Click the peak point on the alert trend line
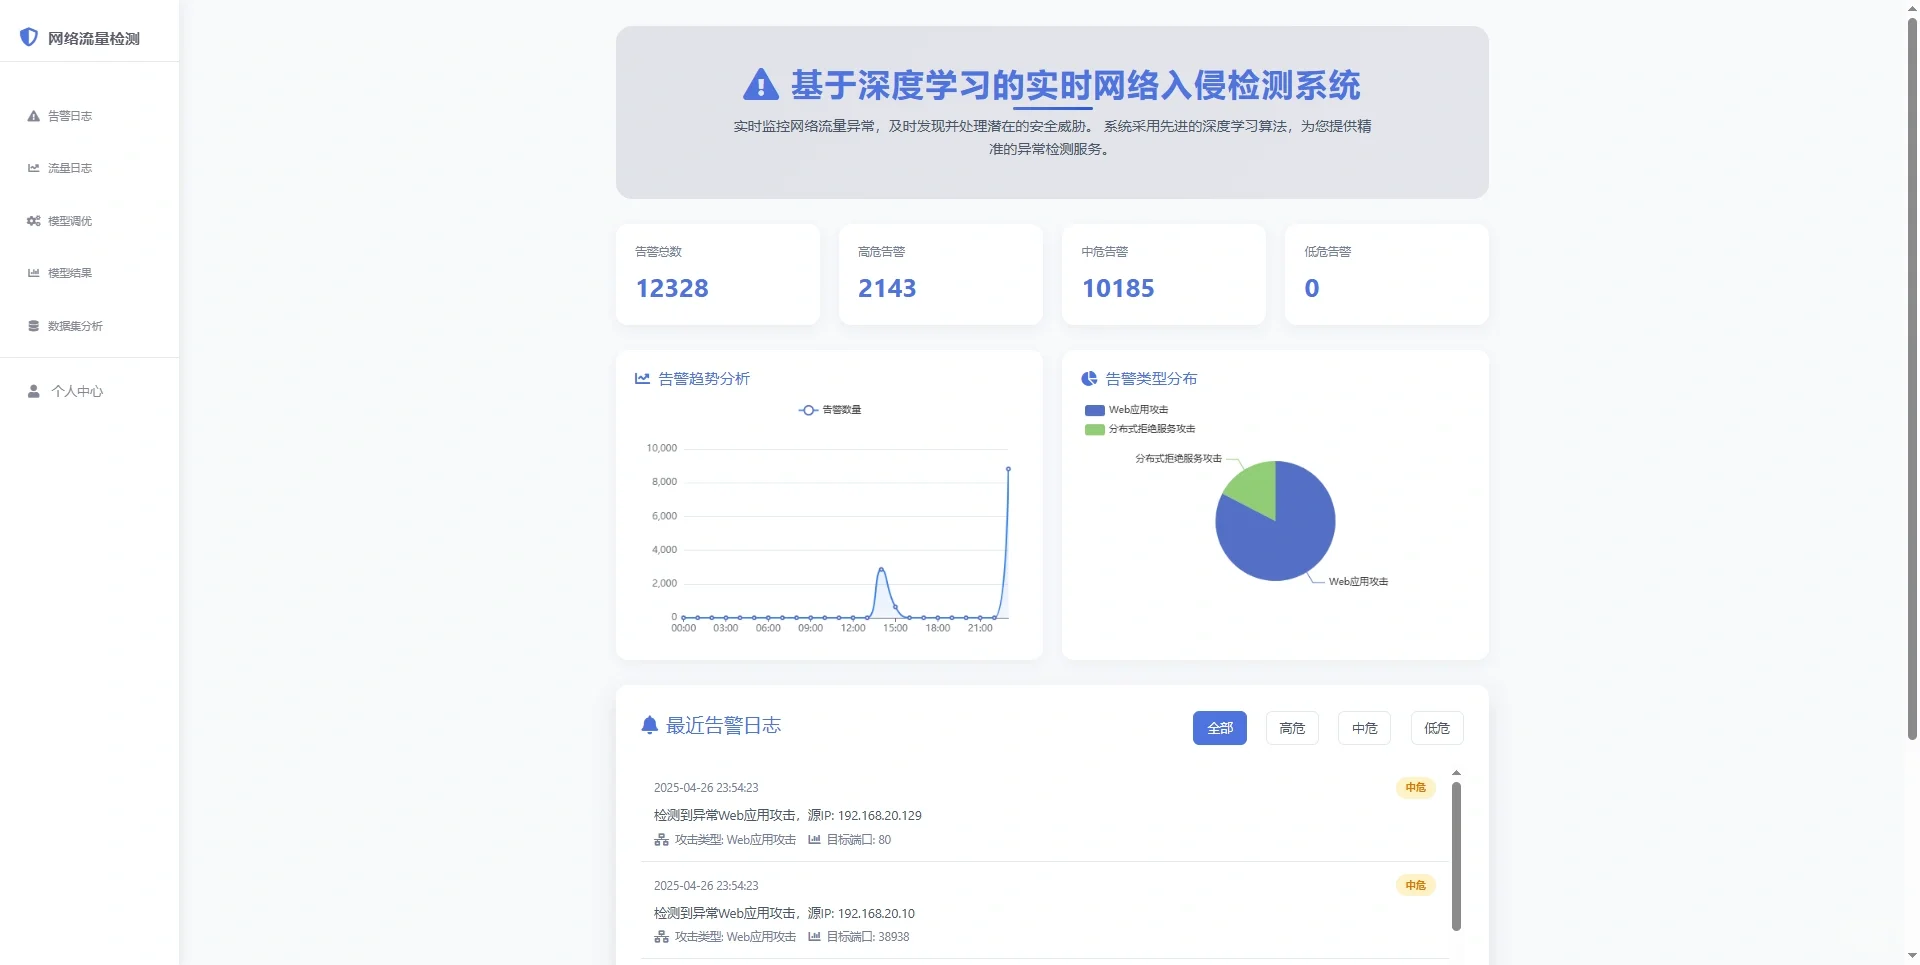The image size is (1920, 965). [x=1008, y=468]
